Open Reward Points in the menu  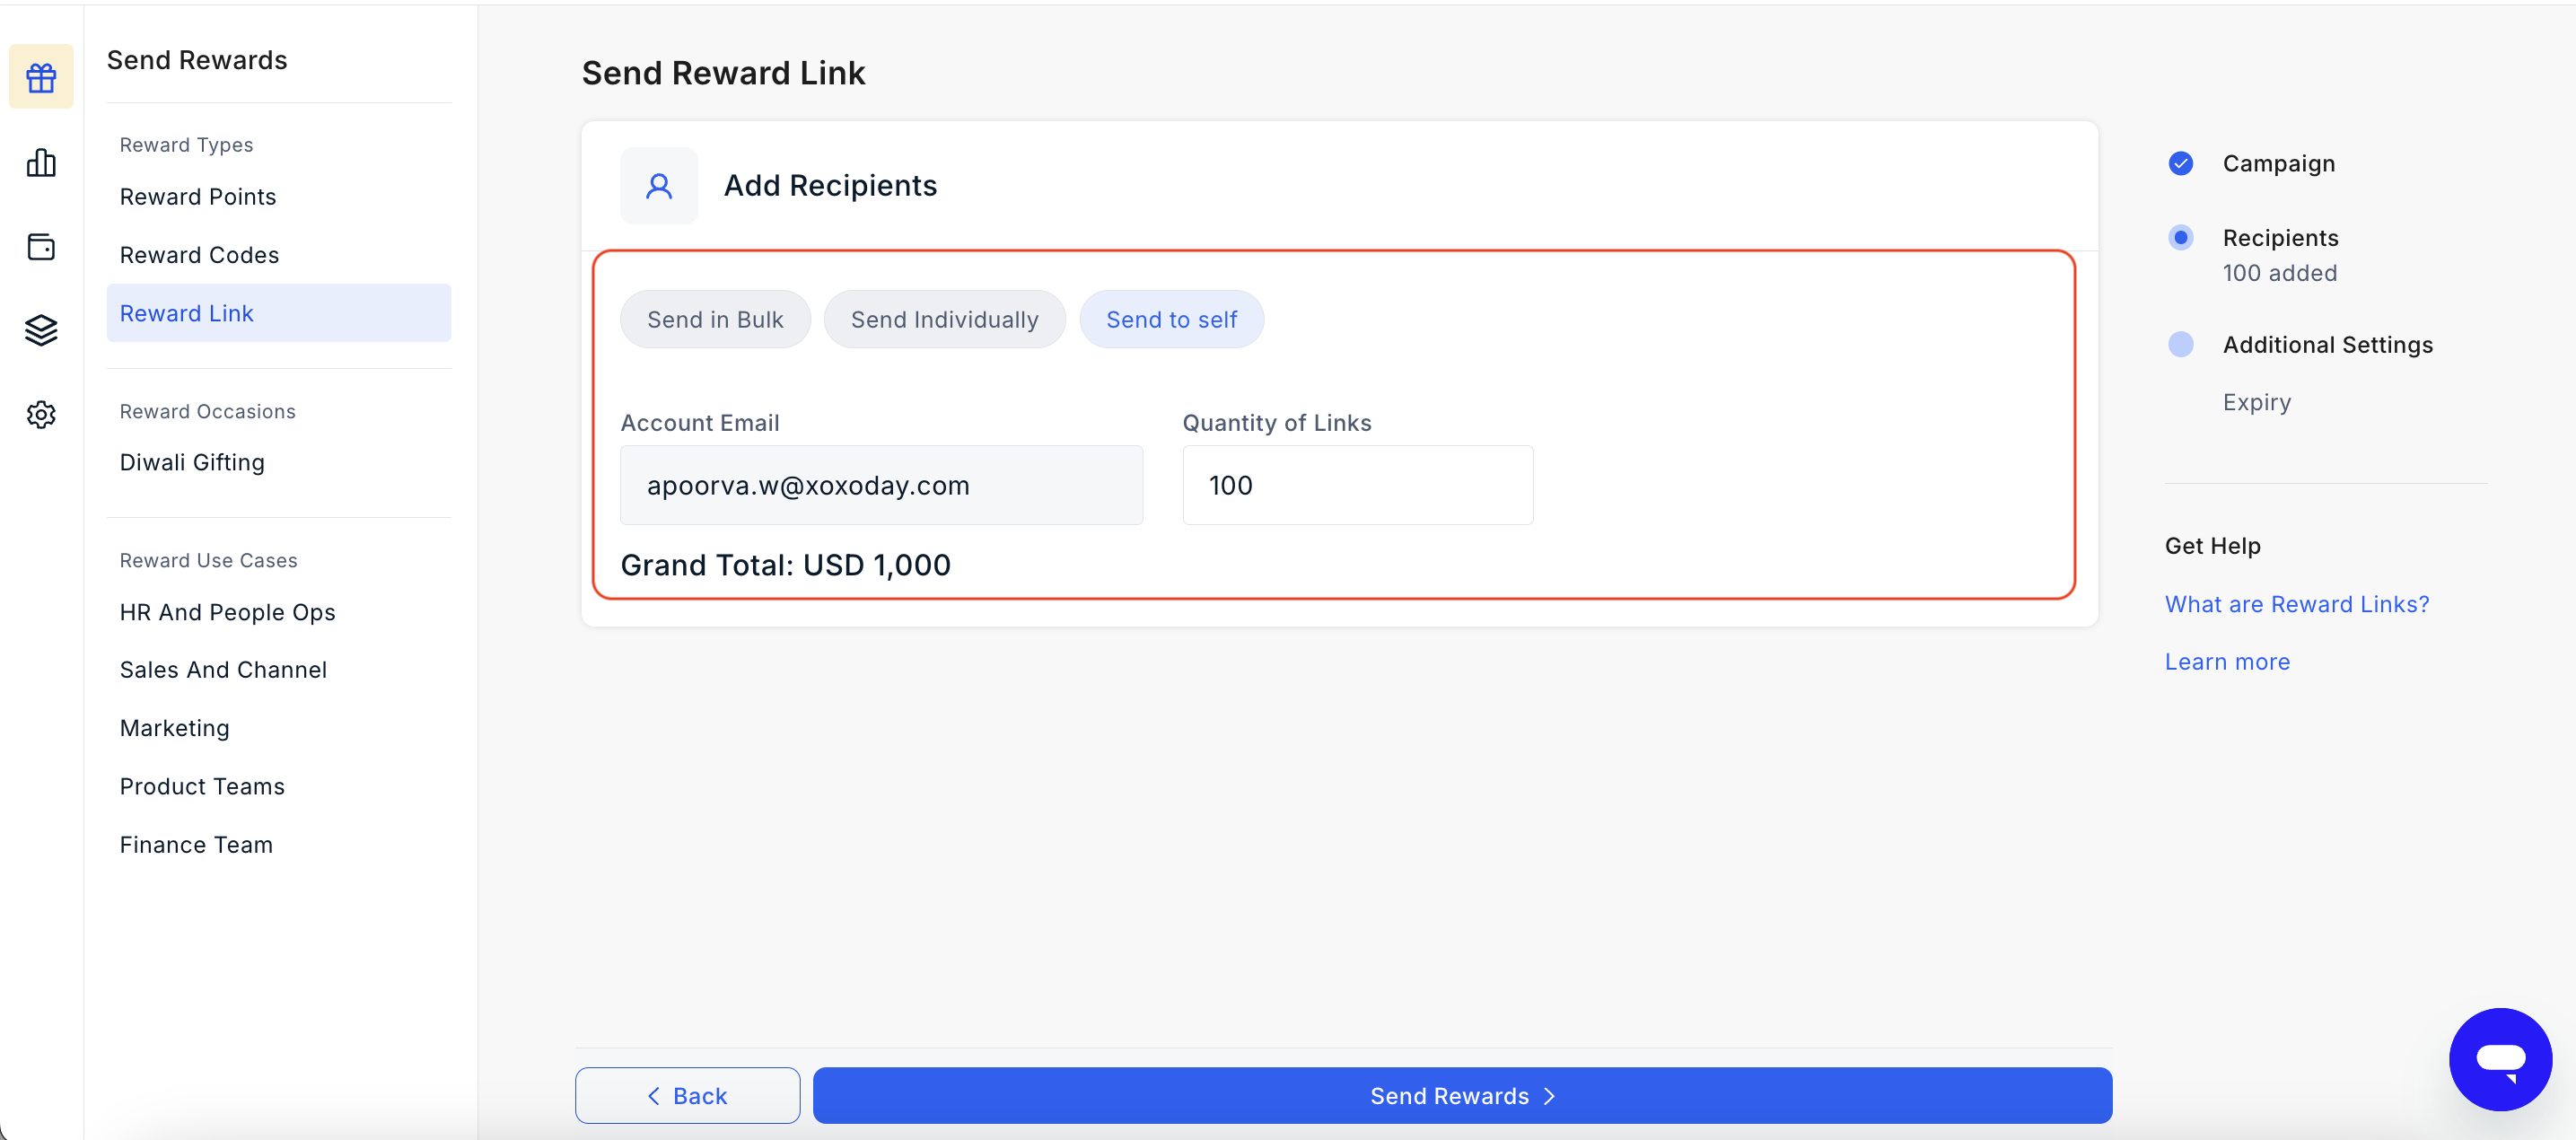198,197
